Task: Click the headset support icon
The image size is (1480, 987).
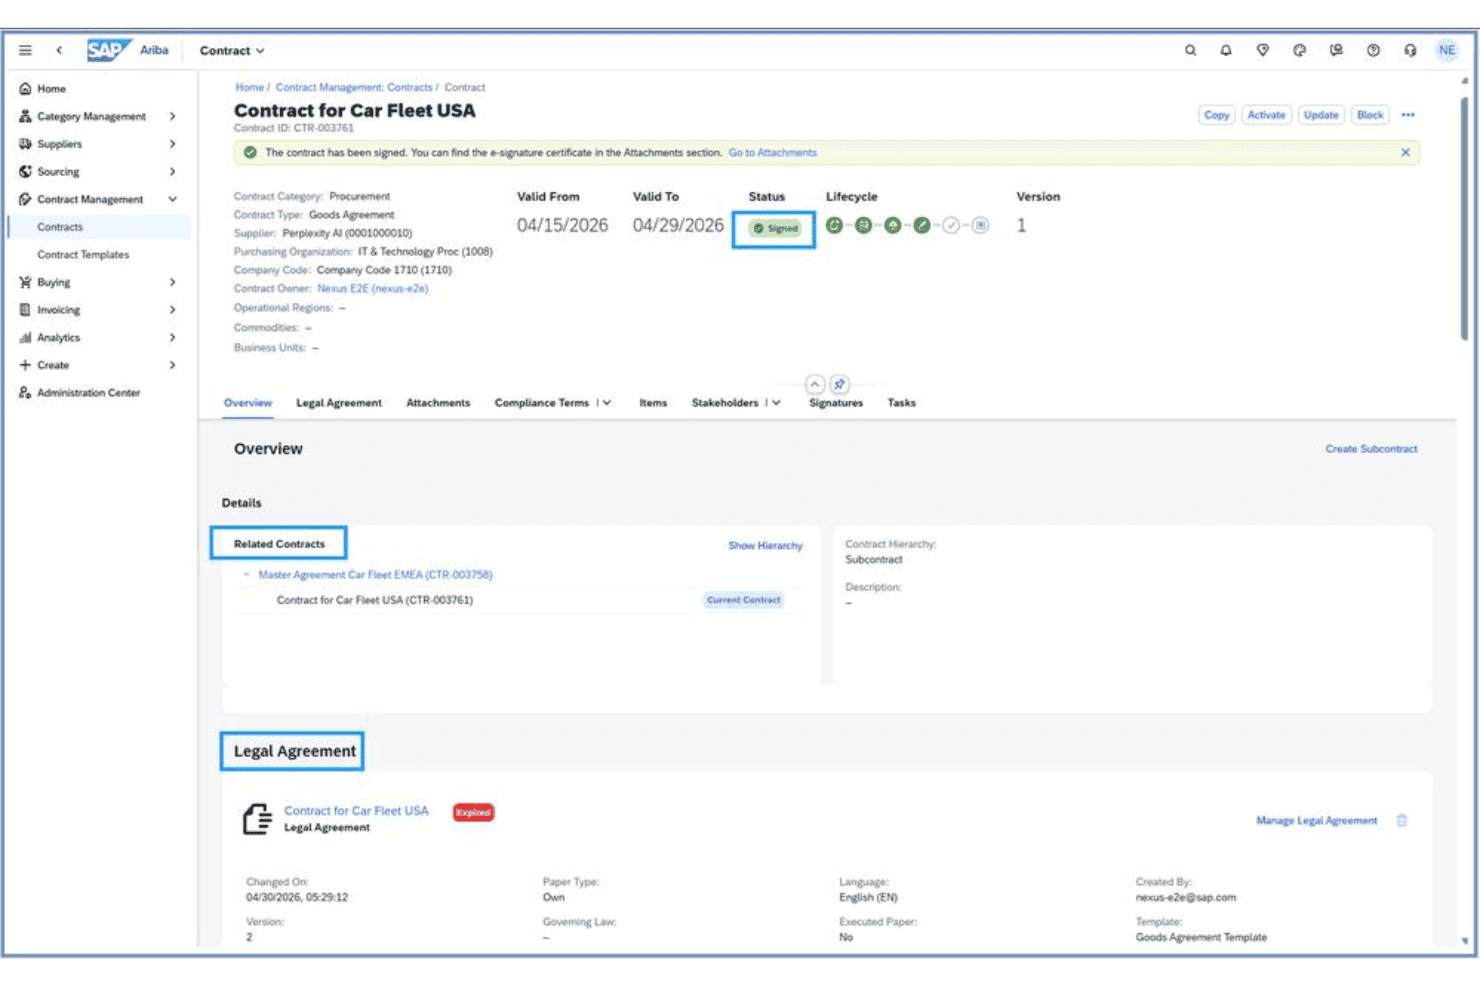Action: 1410,50
